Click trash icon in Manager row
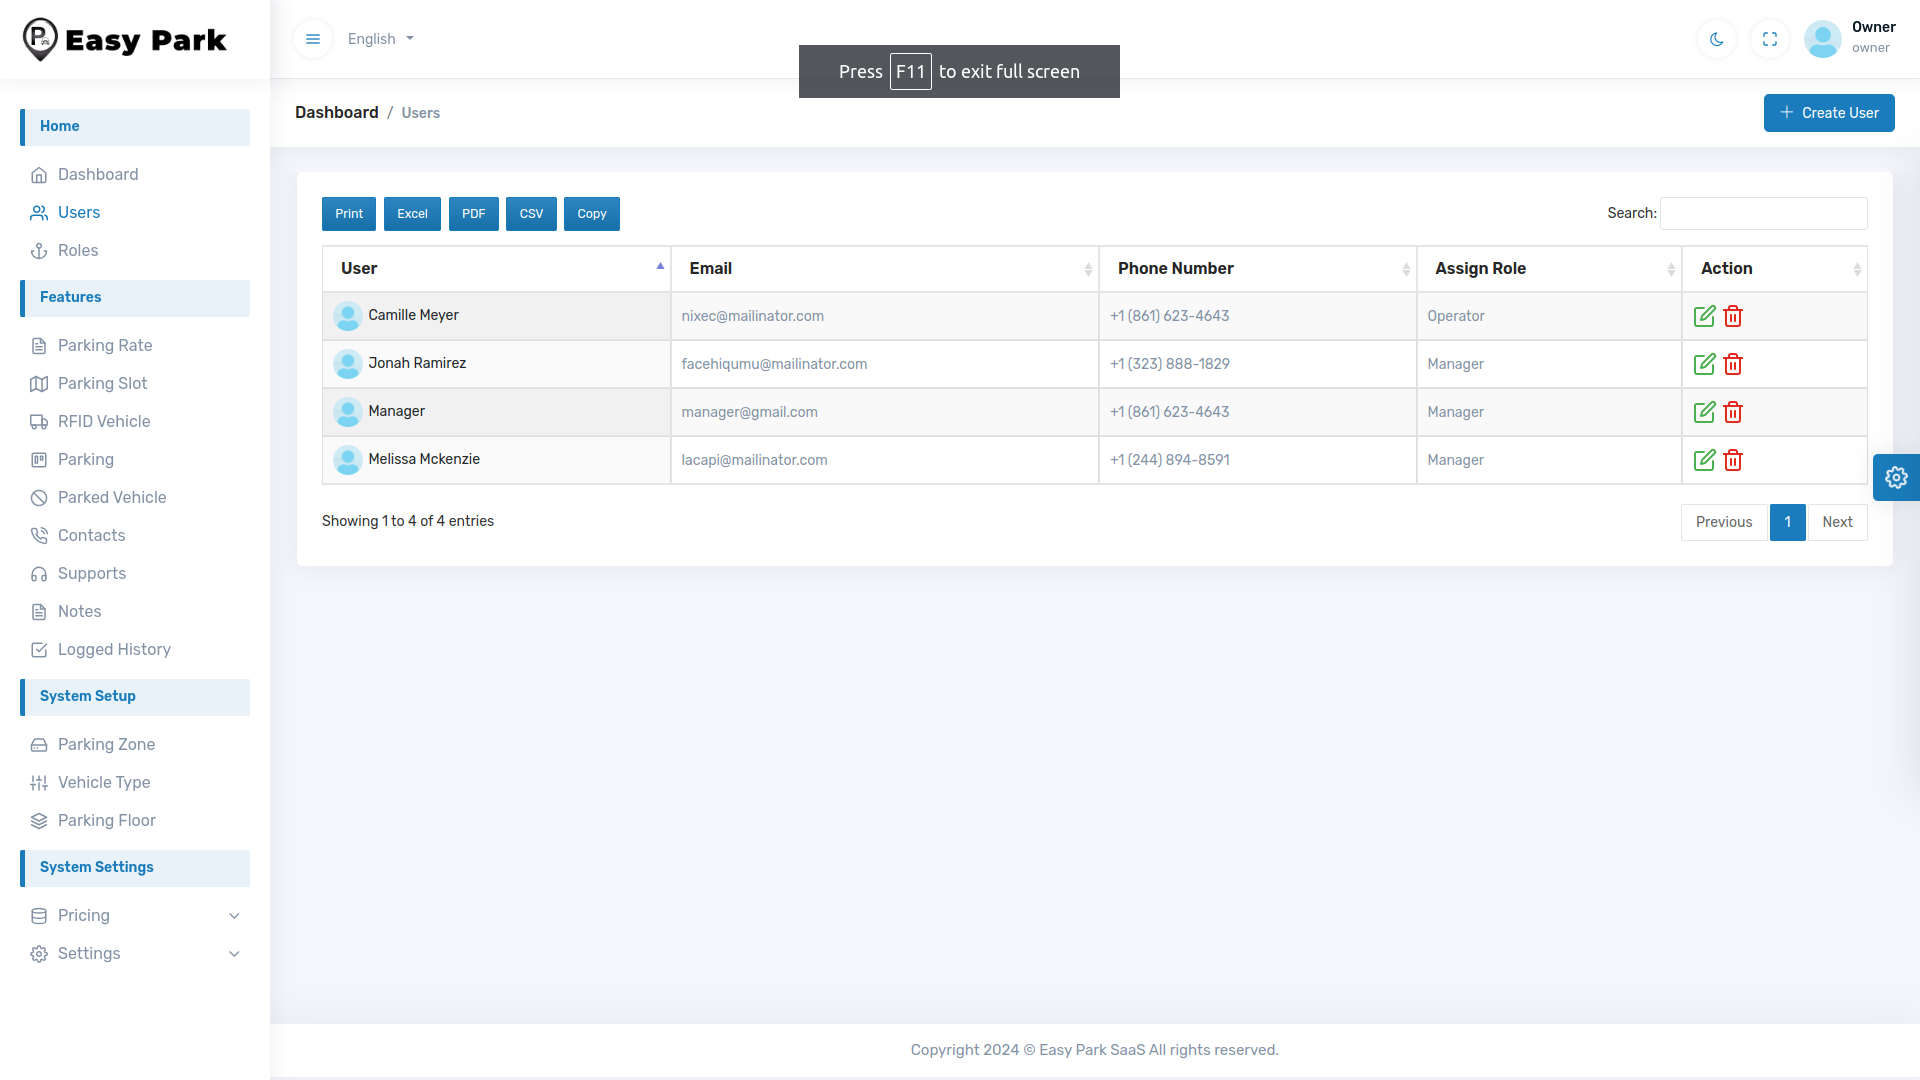The image size is (1920, 1080). [x=1733, y=412]
